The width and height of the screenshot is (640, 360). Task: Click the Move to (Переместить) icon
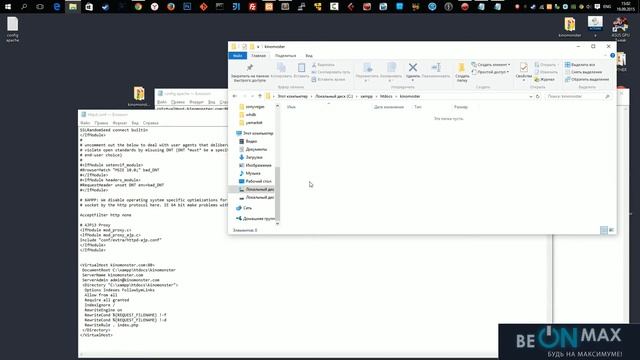(367, 68)
